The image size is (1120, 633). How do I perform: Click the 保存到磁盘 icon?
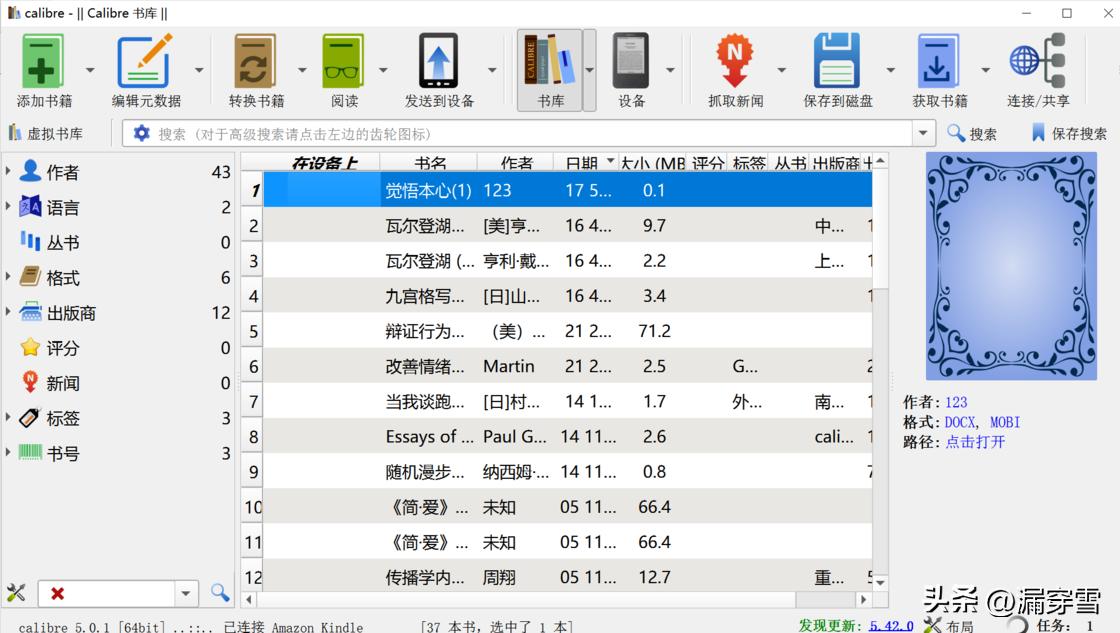coord(836,60)
